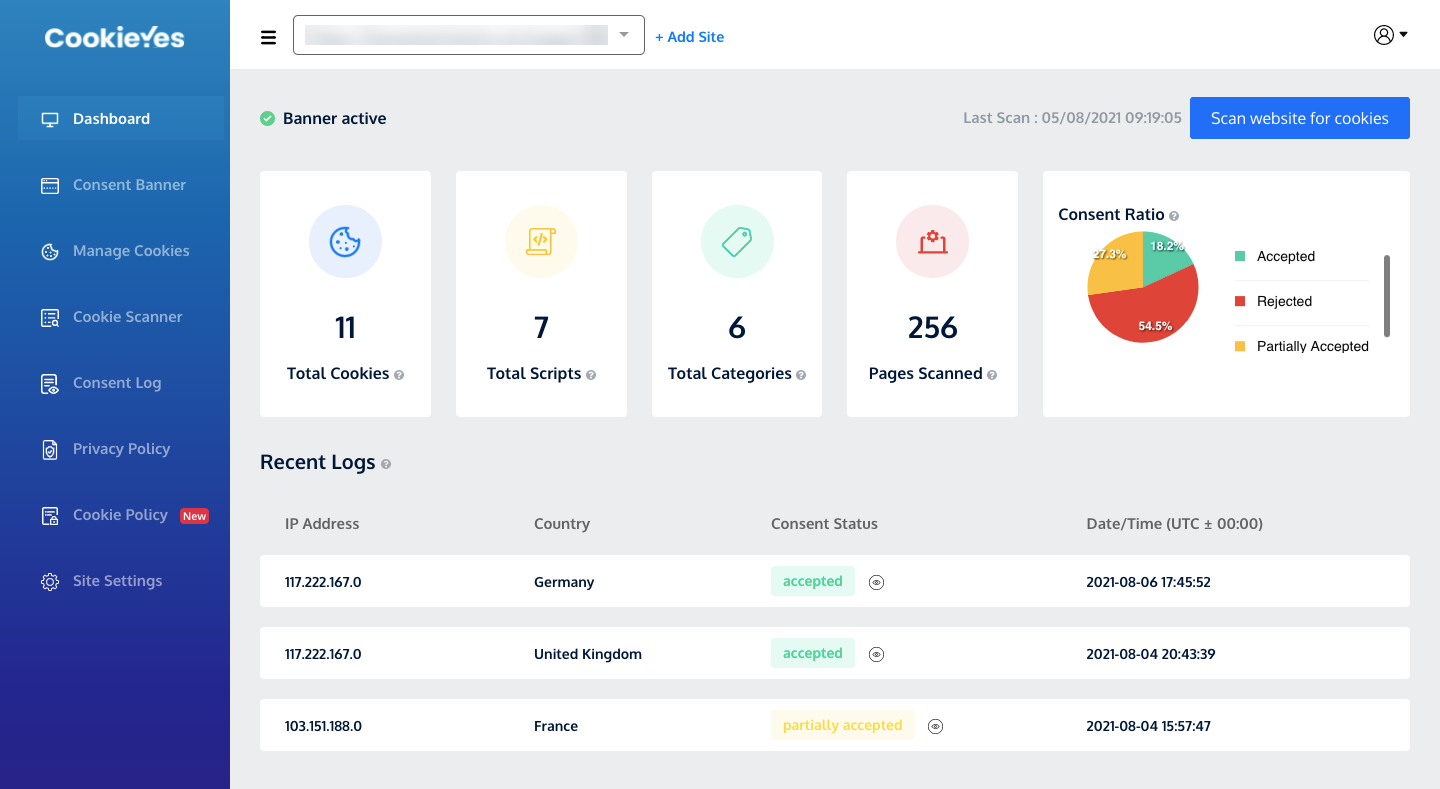Click red Rejected legend swatch
Image resolution: width=1440 pixels, height=789 pixels.
pyautogui.click(x=1240, y=301)
